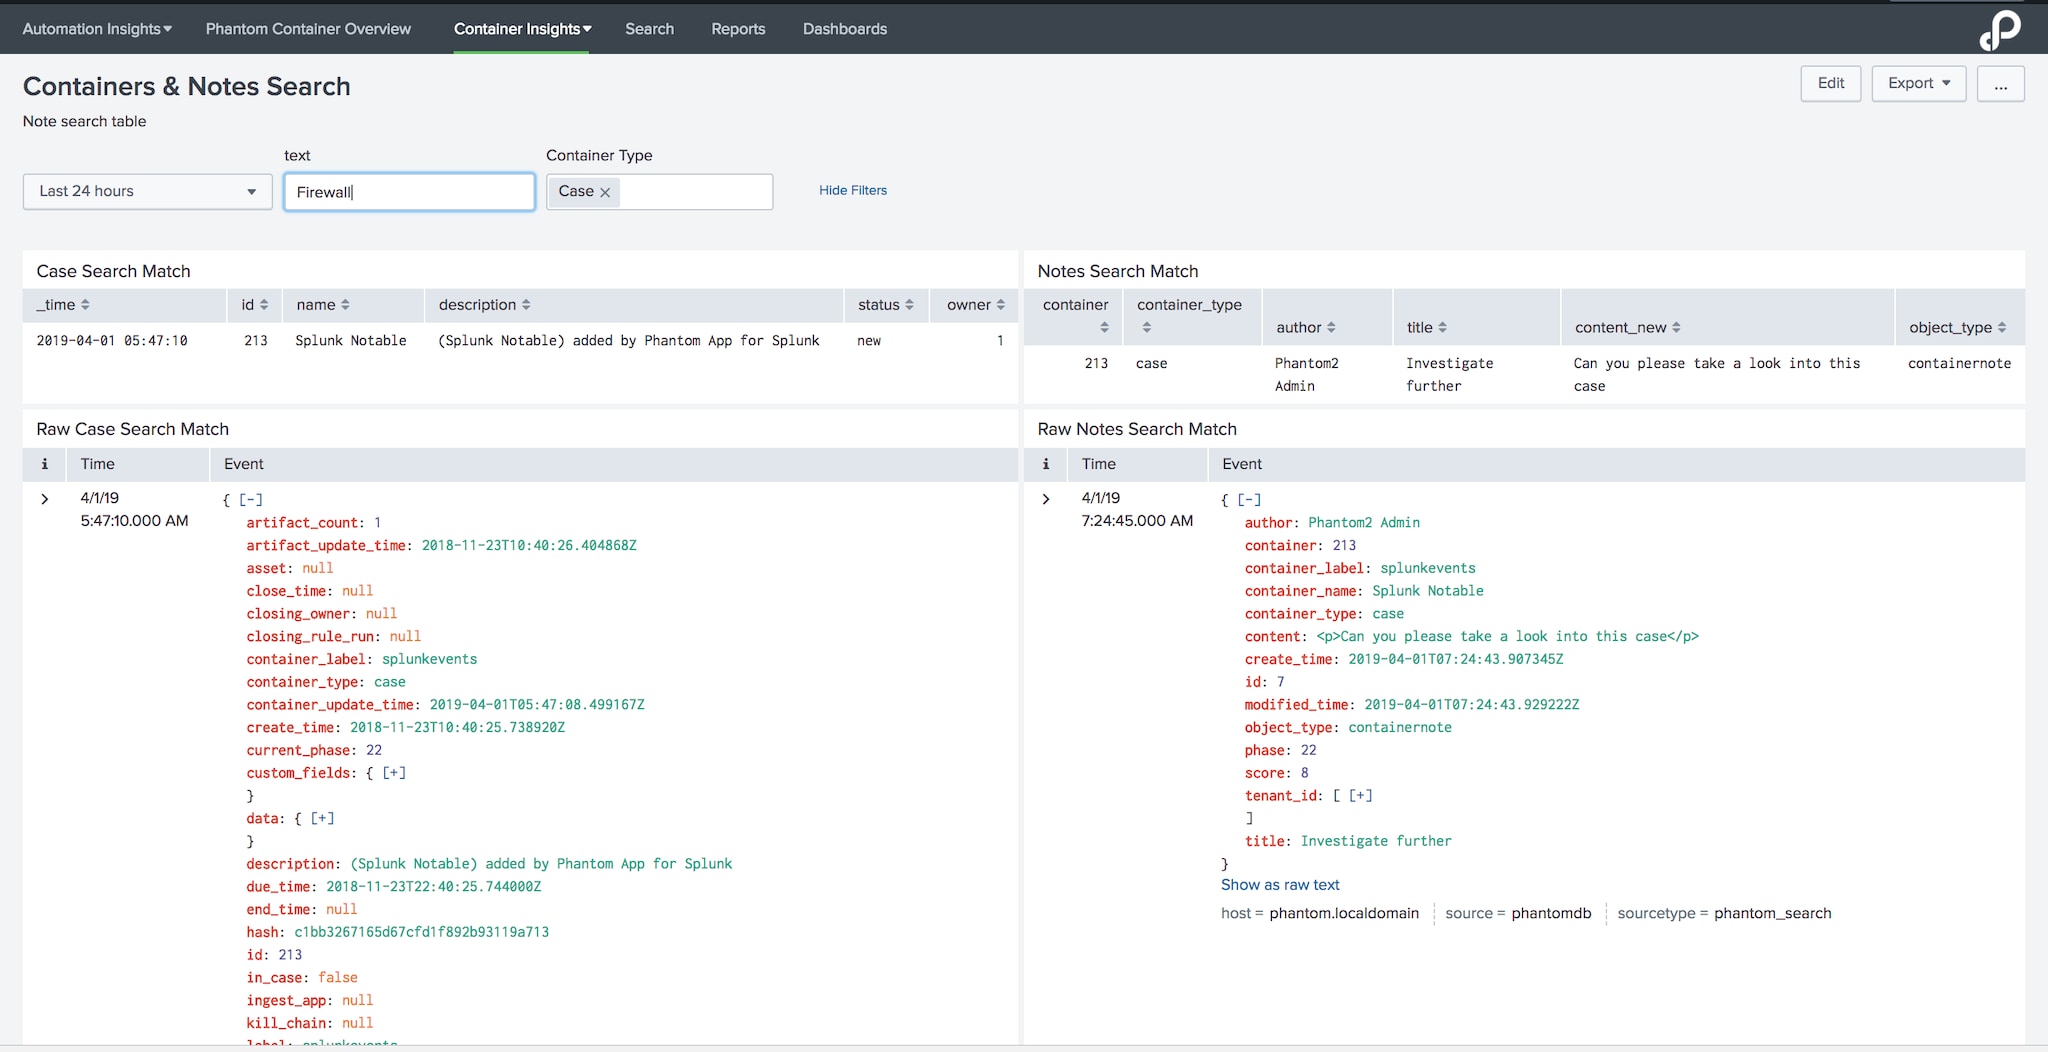Click the hash value c1bb3267165d67cfd1f892b93119a713
Screen dimensions: 2048x1052
pos(421,932)
